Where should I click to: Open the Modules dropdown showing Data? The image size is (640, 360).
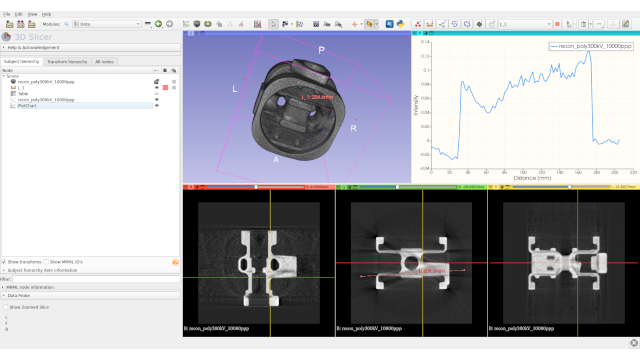107,24
